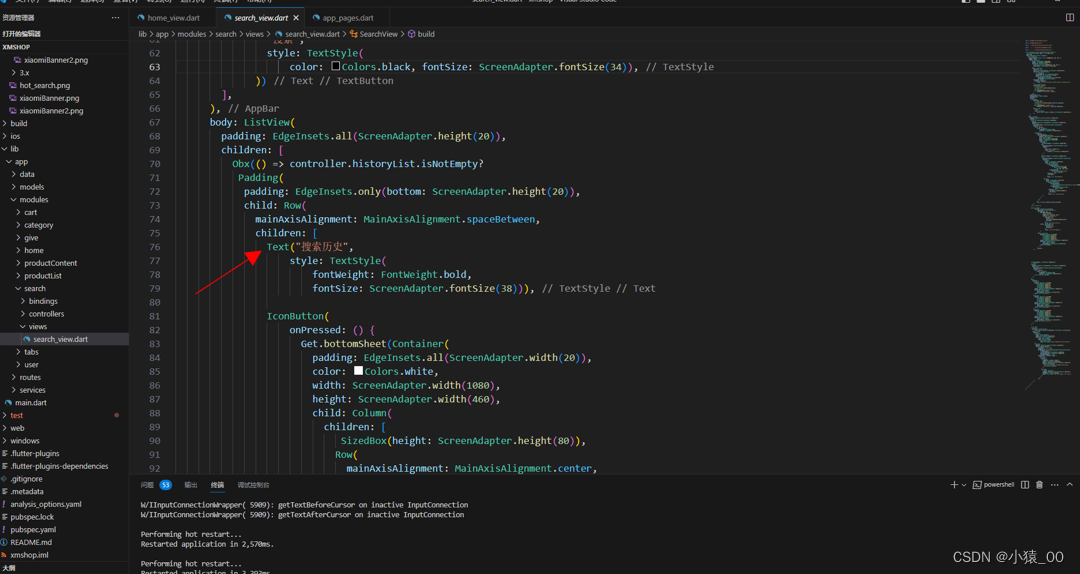Open the Explorer panel more actions menu

(115, 18)
